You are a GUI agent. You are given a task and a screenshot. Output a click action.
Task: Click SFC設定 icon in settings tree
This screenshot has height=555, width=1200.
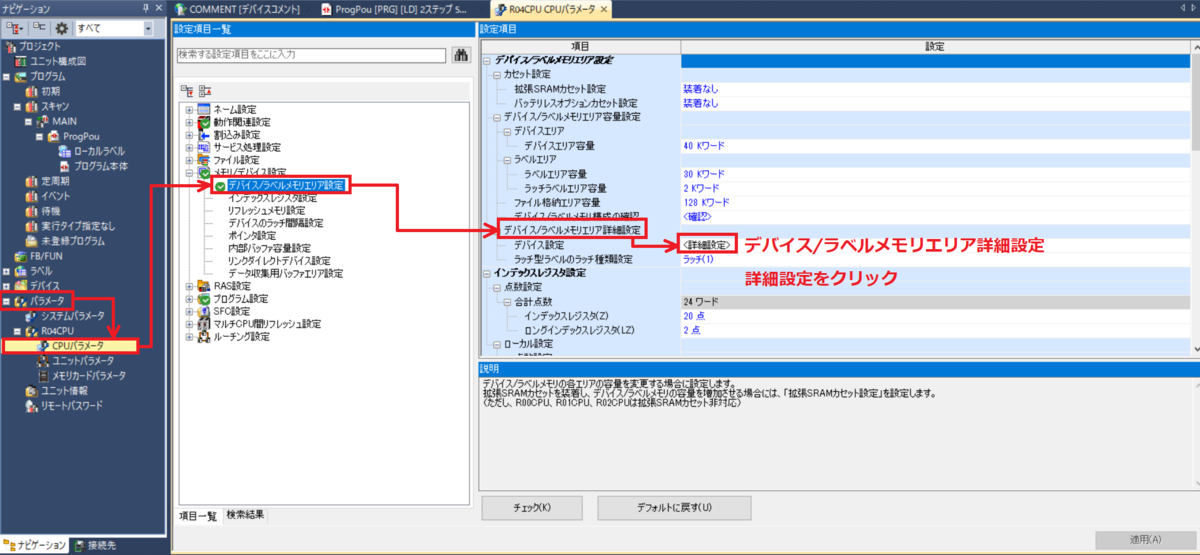point(204,311)
